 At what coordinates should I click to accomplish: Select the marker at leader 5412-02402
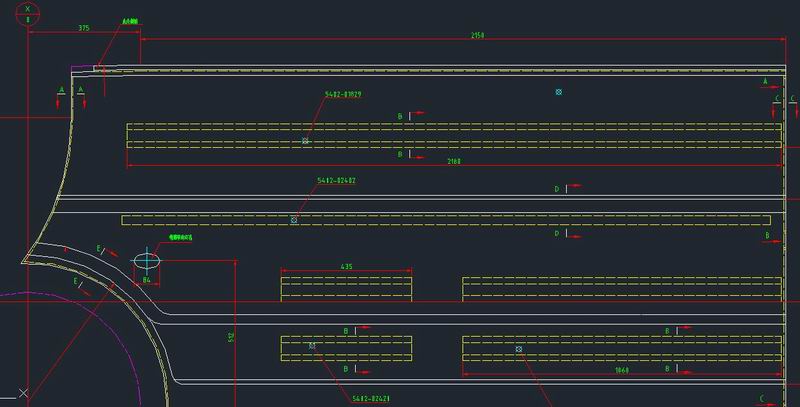[x=294, y=219]
